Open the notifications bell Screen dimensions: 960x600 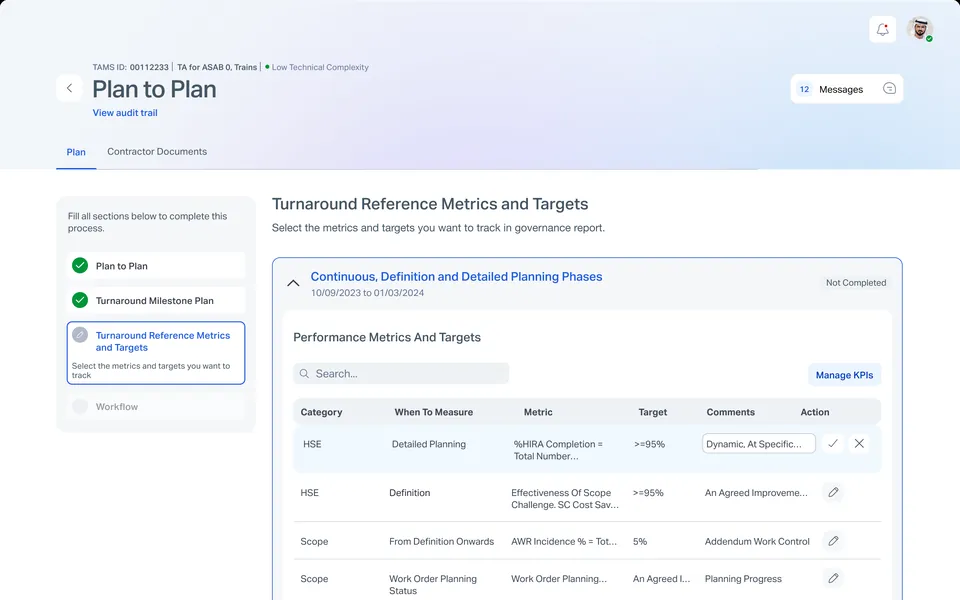tap(882, 29)
